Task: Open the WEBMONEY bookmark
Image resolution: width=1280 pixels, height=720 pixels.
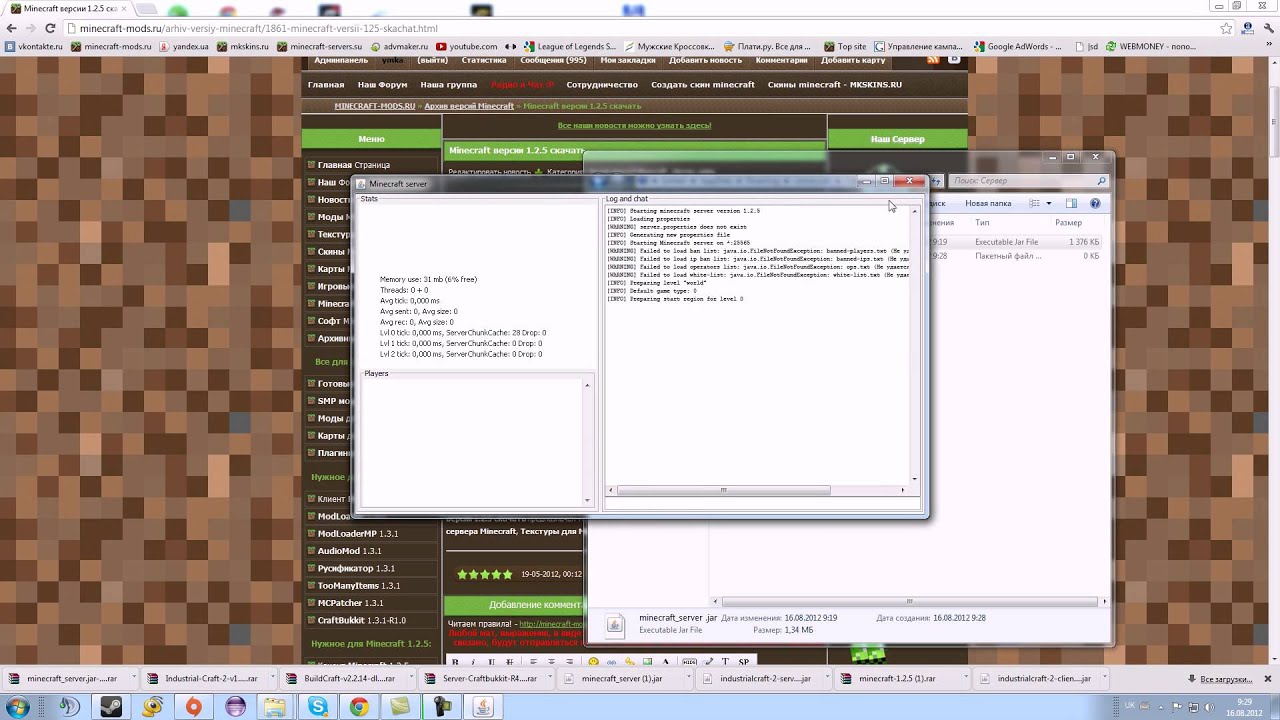Action: [1151, 46]
